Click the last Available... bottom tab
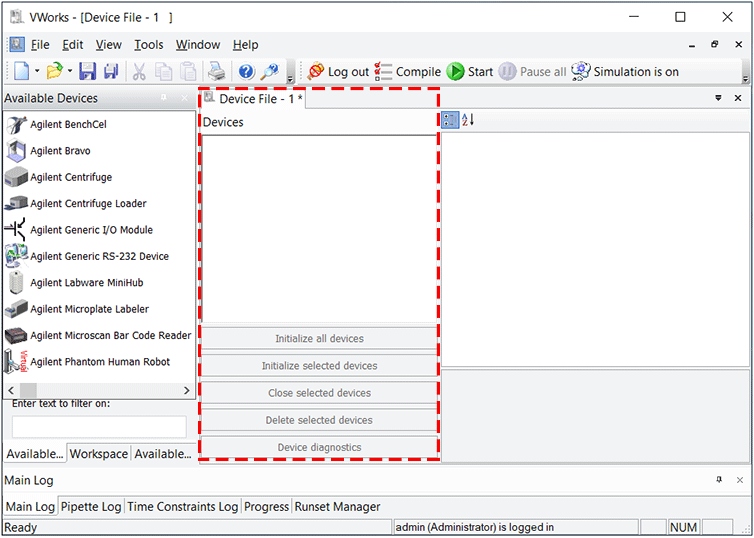Image resolution: width=754 pixels, height=538 pixels. click(x=163, y=454)
